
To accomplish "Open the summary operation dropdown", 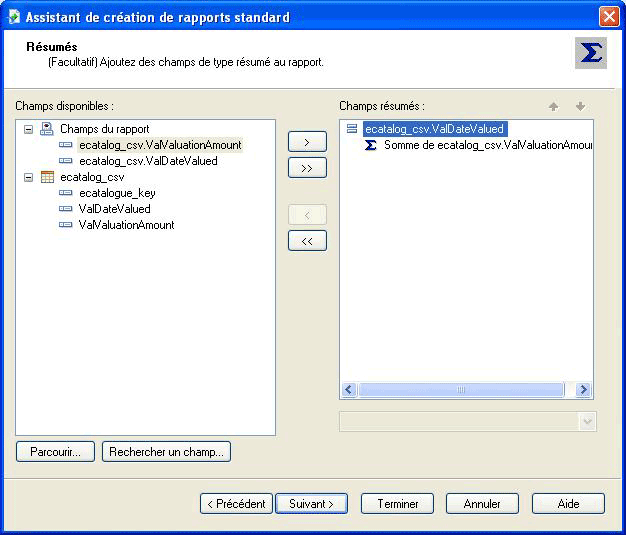I will (586, 422).
